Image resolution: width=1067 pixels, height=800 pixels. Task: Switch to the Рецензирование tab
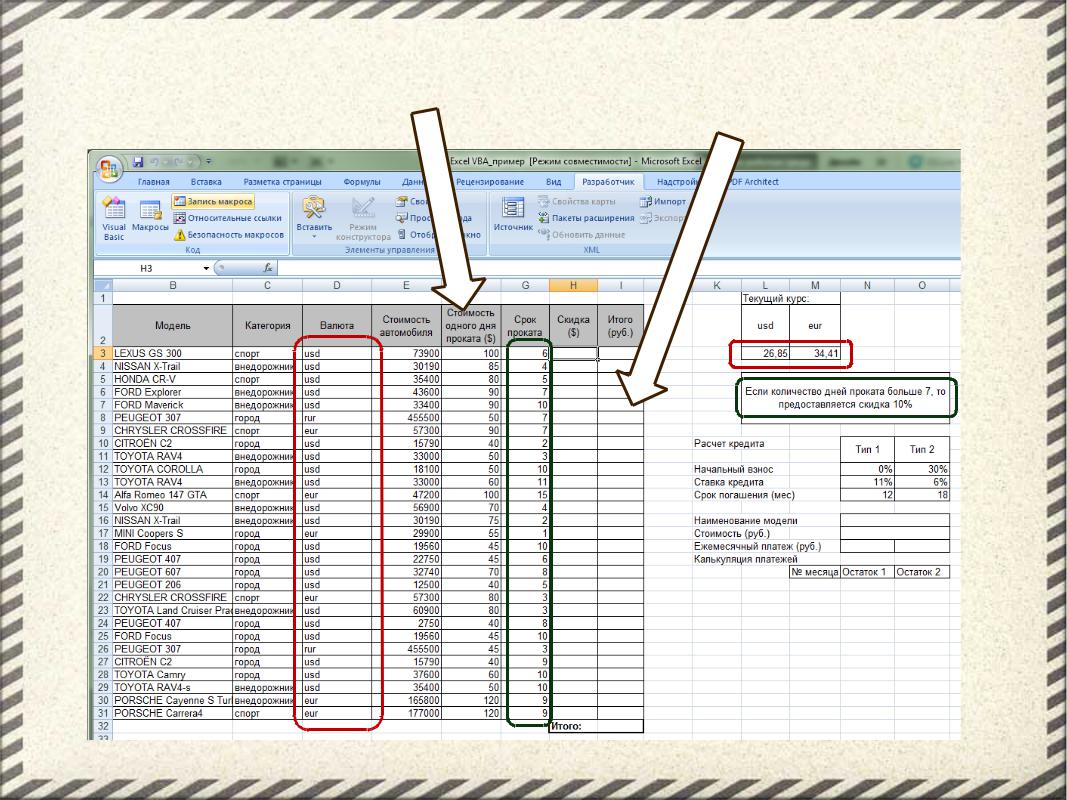490,182
